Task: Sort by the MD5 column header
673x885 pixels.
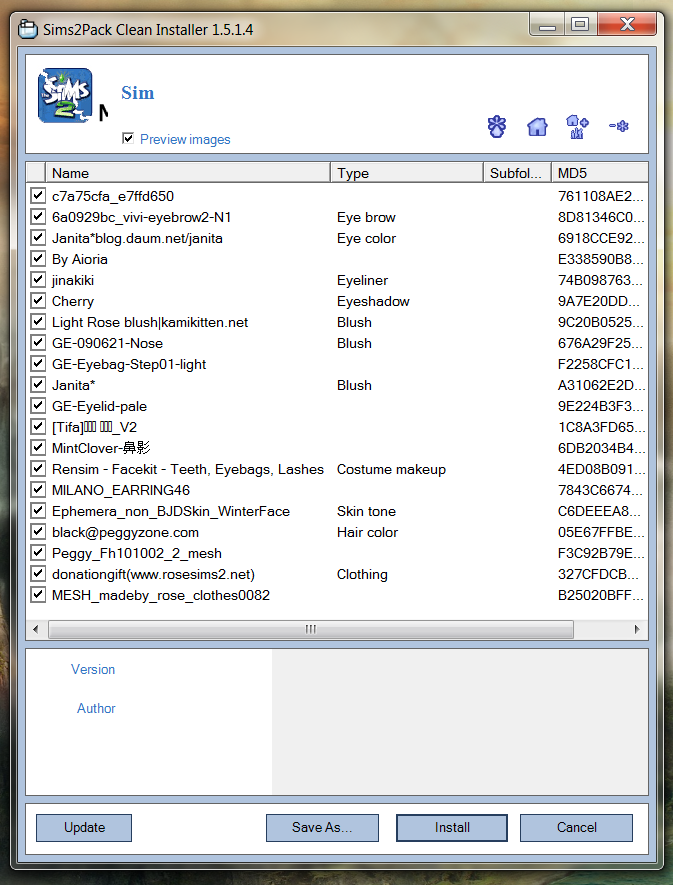Action: tap(599, 173)
